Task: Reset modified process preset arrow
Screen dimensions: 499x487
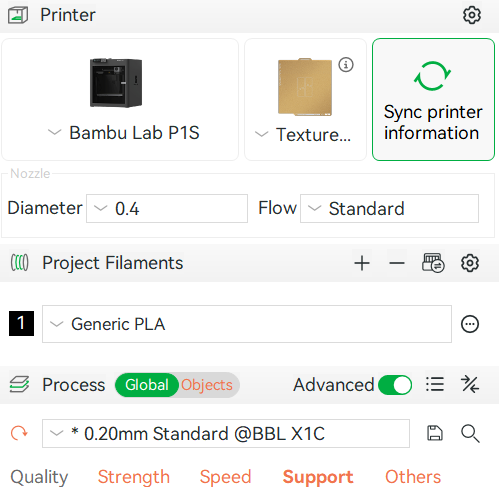Action: pyautogui.click(x=19, y=433)
